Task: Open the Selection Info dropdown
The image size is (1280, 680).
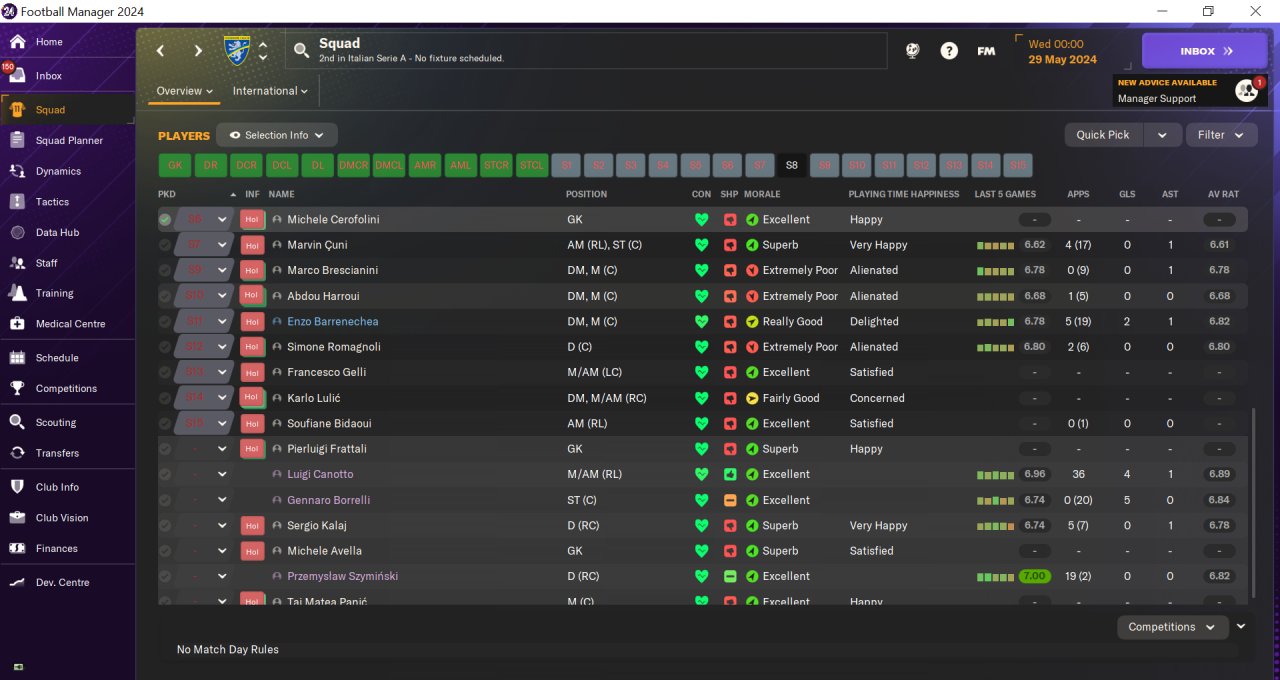Action: pyautogui.click(x=277, y=135)
